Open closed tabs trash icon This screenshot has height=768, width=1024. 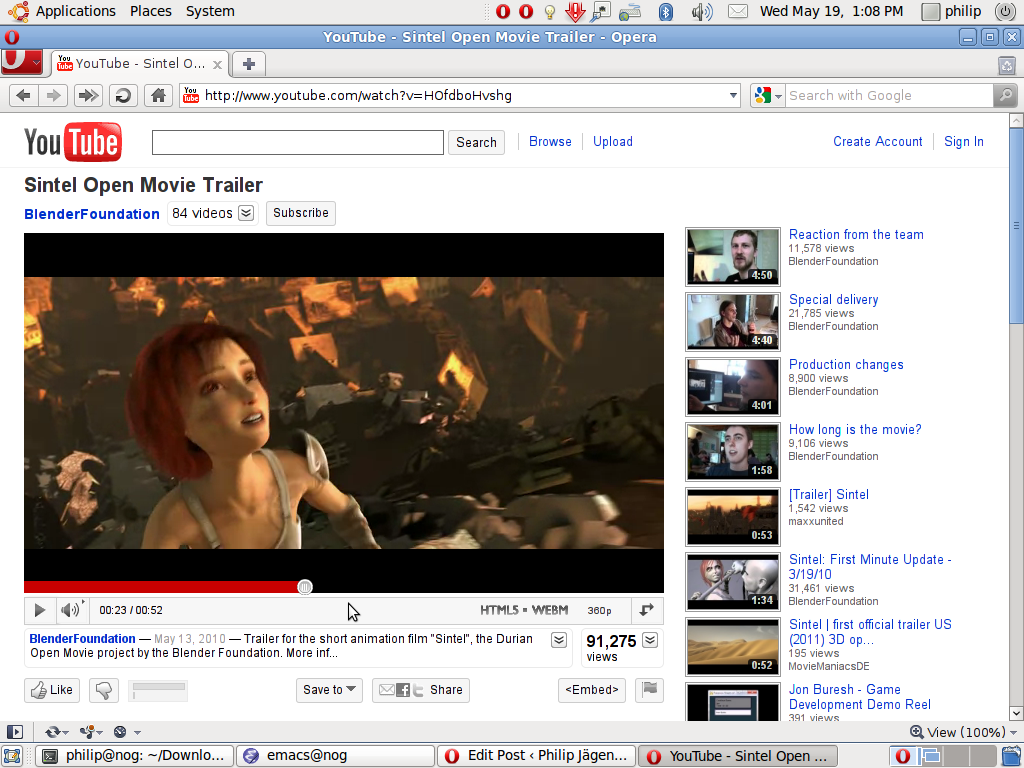1007,65
